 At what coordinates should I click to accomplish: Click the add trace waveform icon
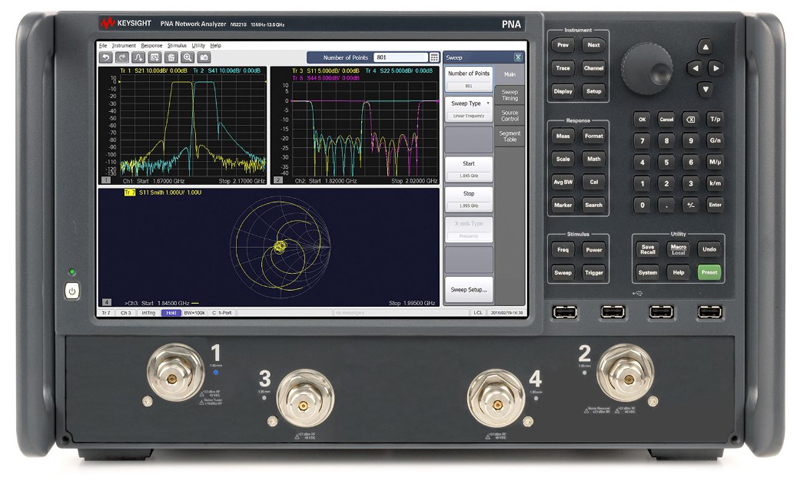point(138,58)
